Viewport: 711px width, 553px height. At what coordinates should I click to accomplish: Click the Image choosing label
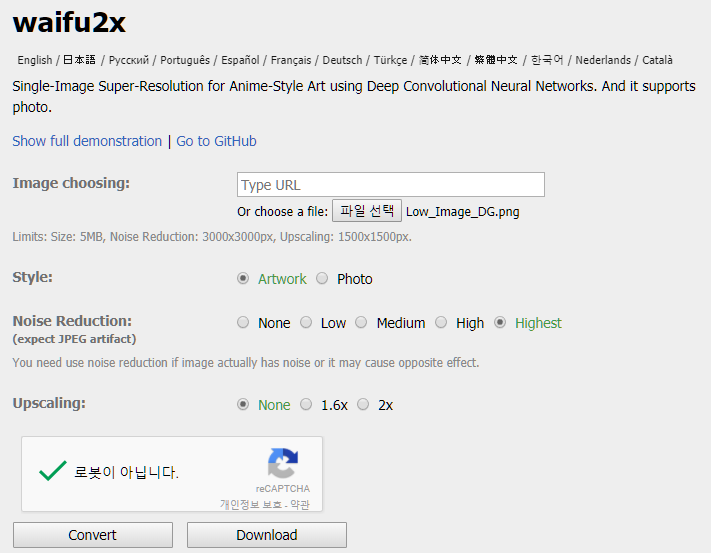pos(71,183)
